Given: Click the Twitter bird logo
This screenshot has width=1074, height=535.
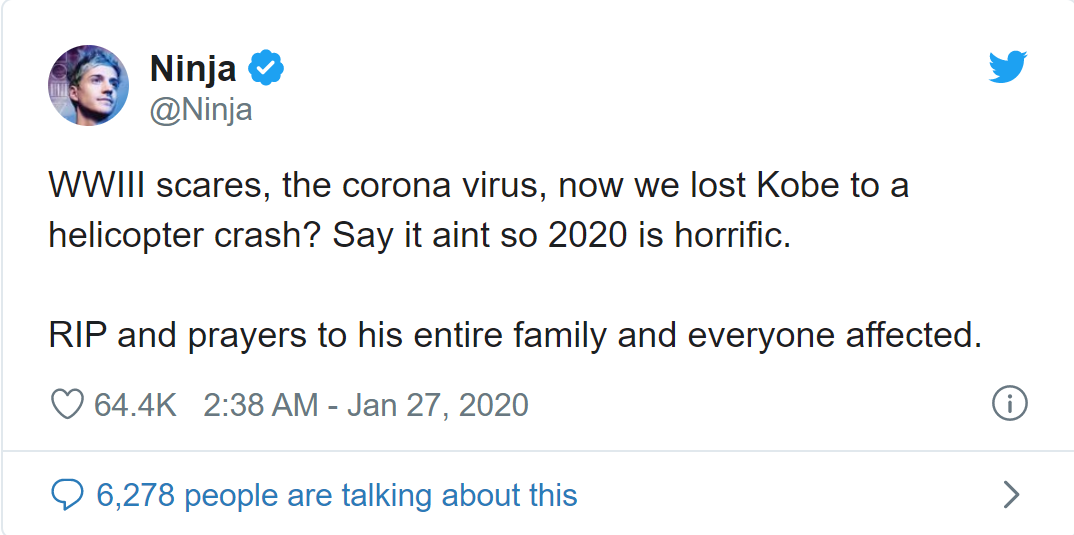Looking at the screenshot, I should [1008, 67].
